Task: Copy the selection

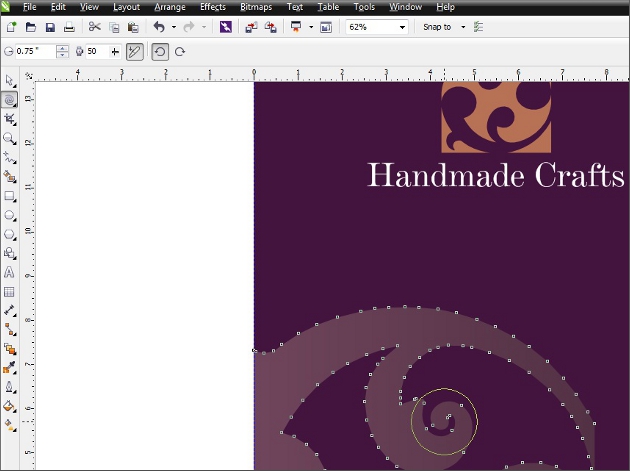Action: [114, 27]
